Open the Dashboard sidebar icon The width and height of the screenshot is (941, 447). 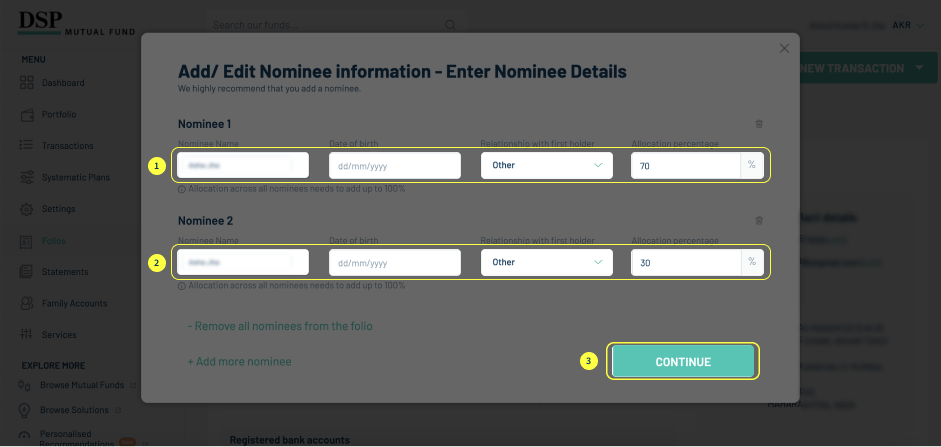click(x=27, y=83)
